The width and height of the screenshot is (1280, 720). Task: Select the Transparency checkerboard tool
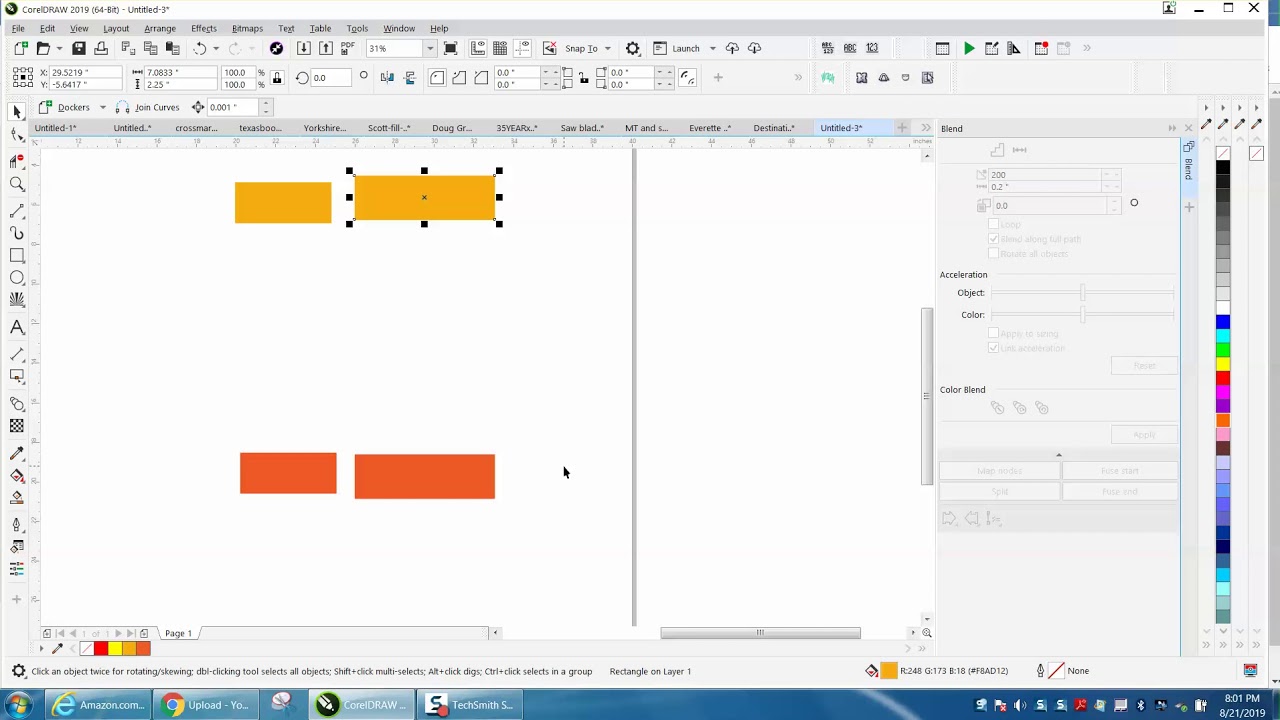(x=17, y=426)
